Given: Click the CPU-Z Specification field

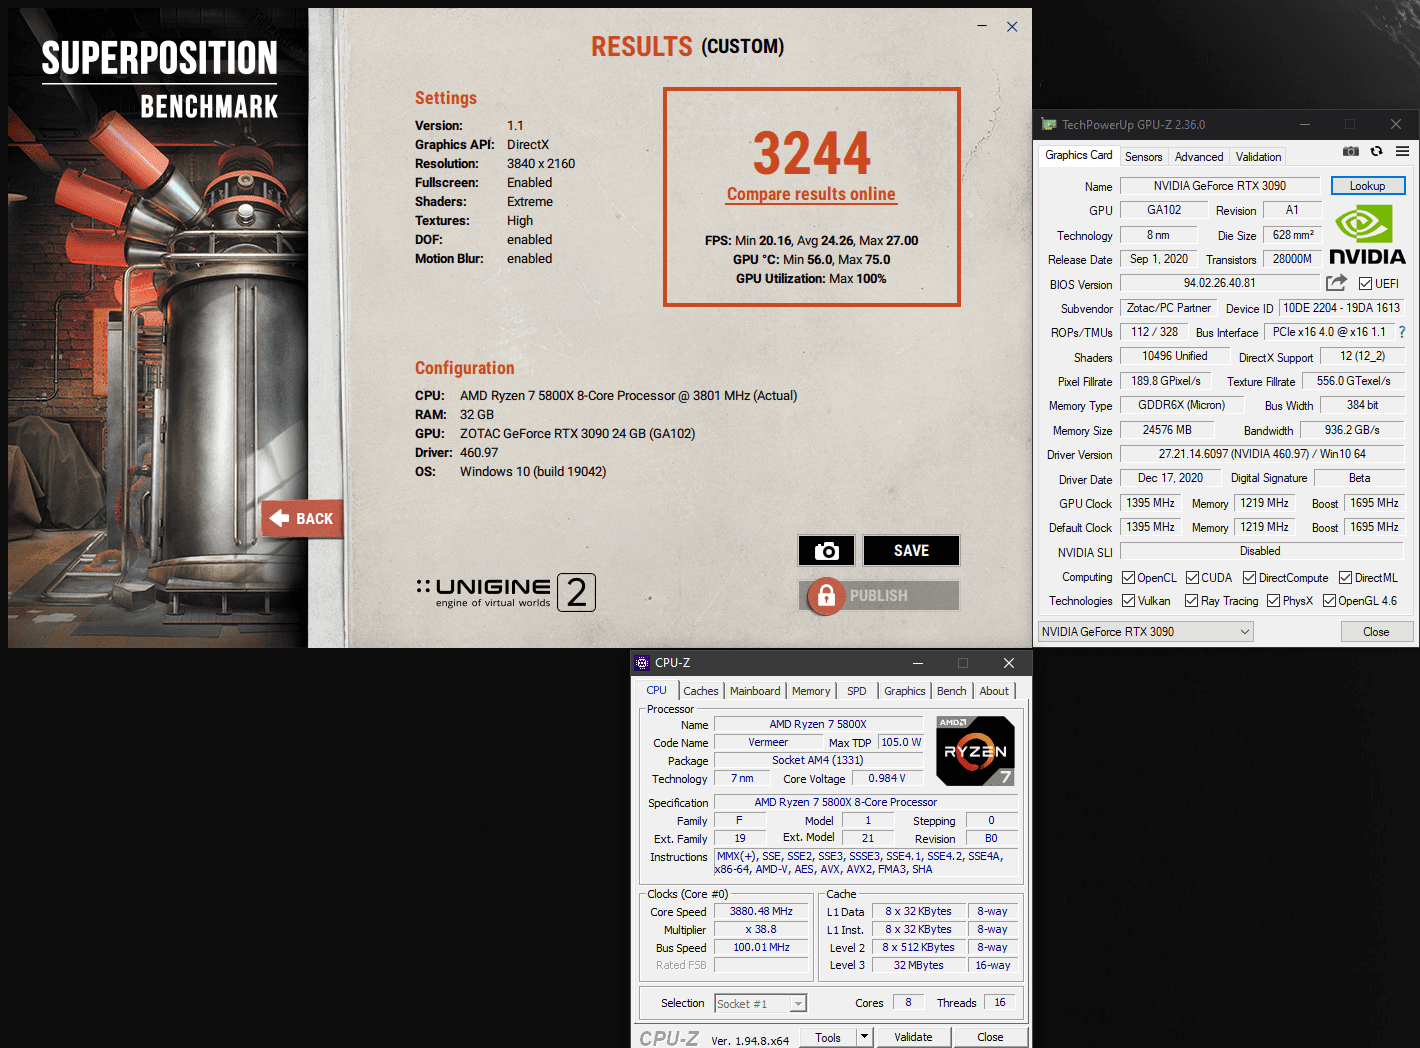Looking at the screenshot, I should (865, 802).
